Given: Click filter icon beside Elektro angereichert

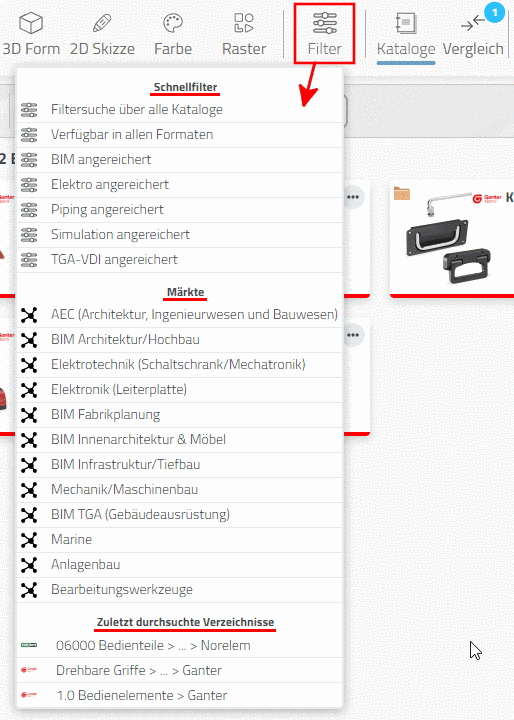Looking at the screenshot, I should (x=29, y=185).
